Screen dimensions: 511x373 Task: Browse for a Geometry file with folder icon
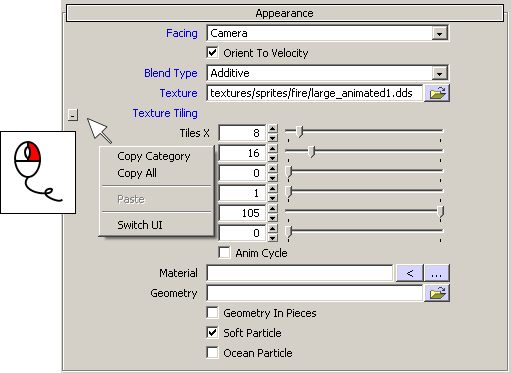click(437, 293)
